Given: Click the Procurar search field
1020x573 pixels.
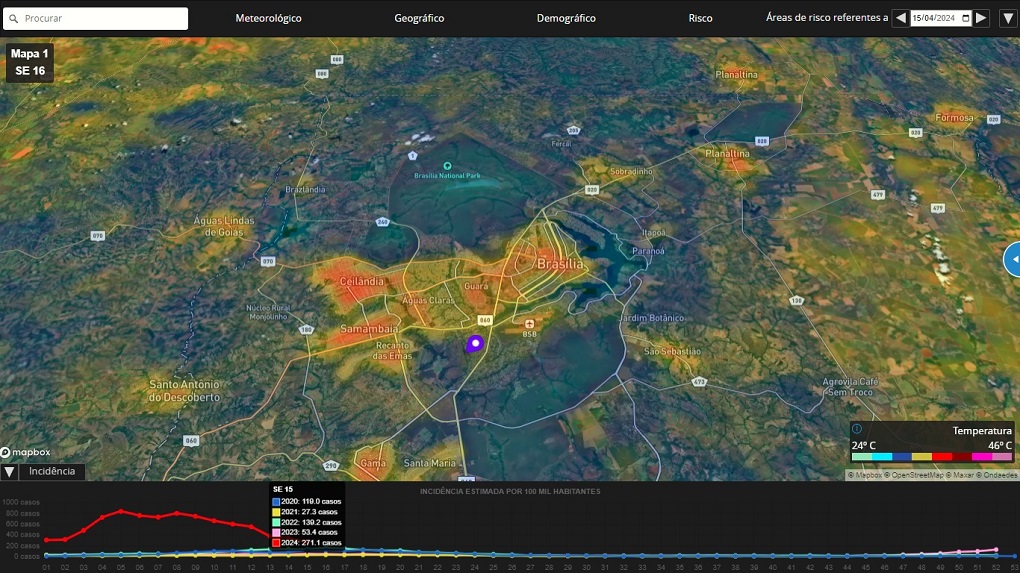Looking at the screenshot, I should pos(102,19).
